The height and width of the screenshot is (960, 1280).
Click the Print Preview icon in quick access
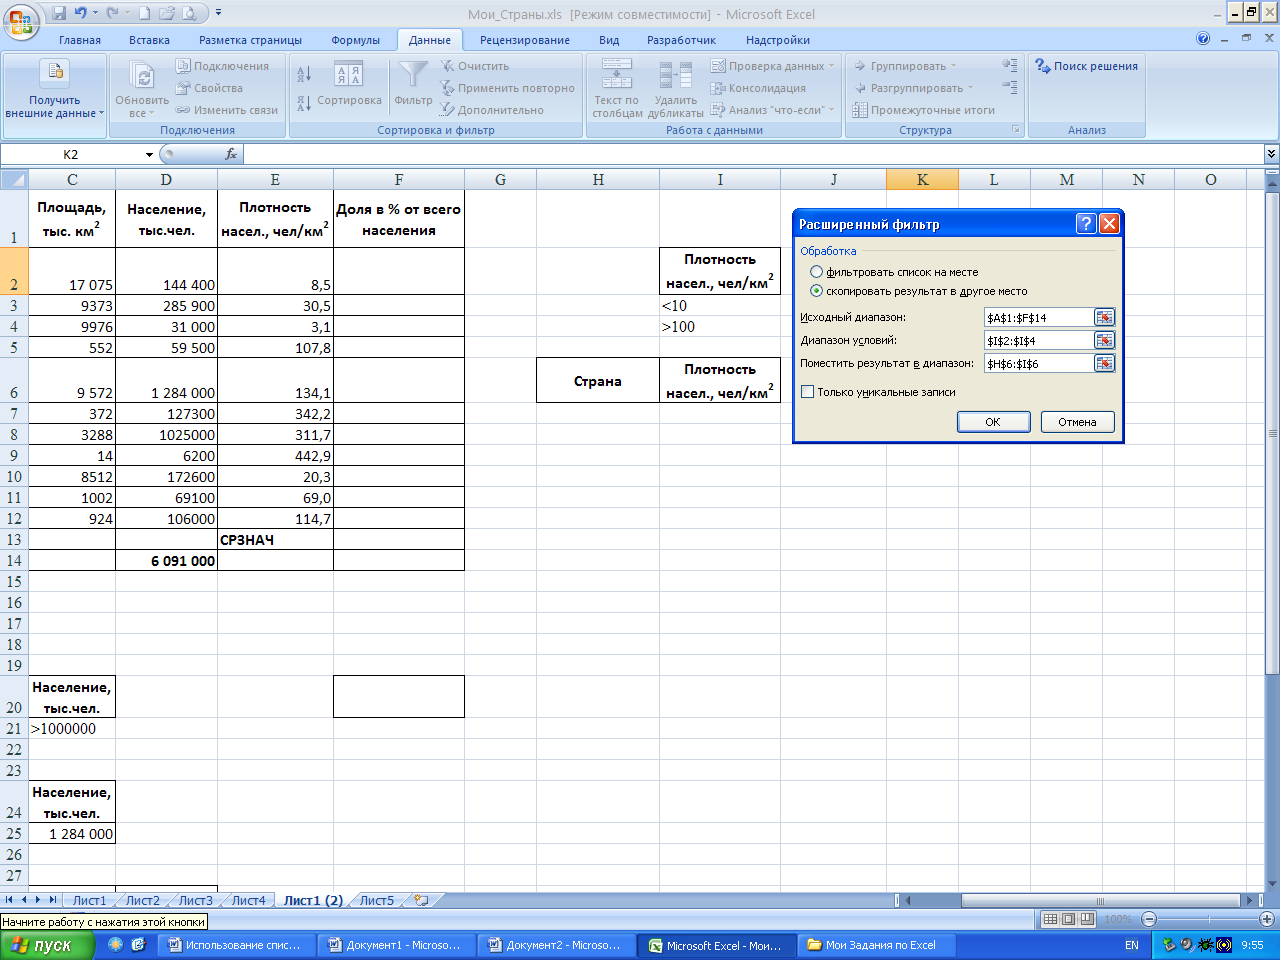click(189, 14)
